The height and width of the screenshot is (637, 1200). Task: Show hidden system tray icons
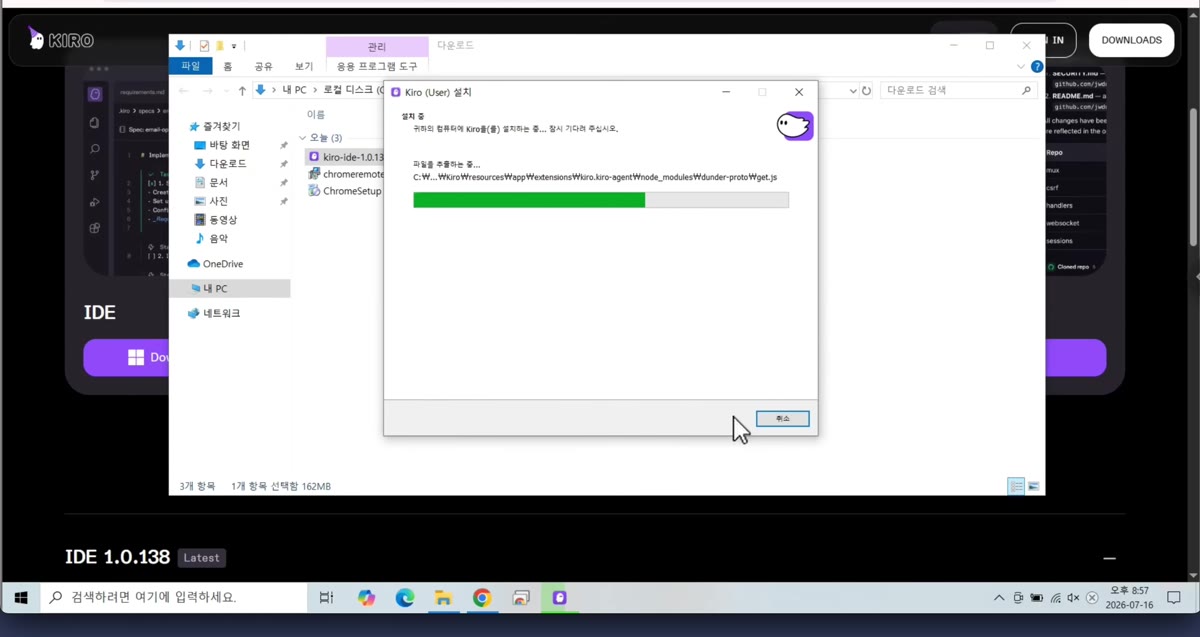click(x=998, y=598)
